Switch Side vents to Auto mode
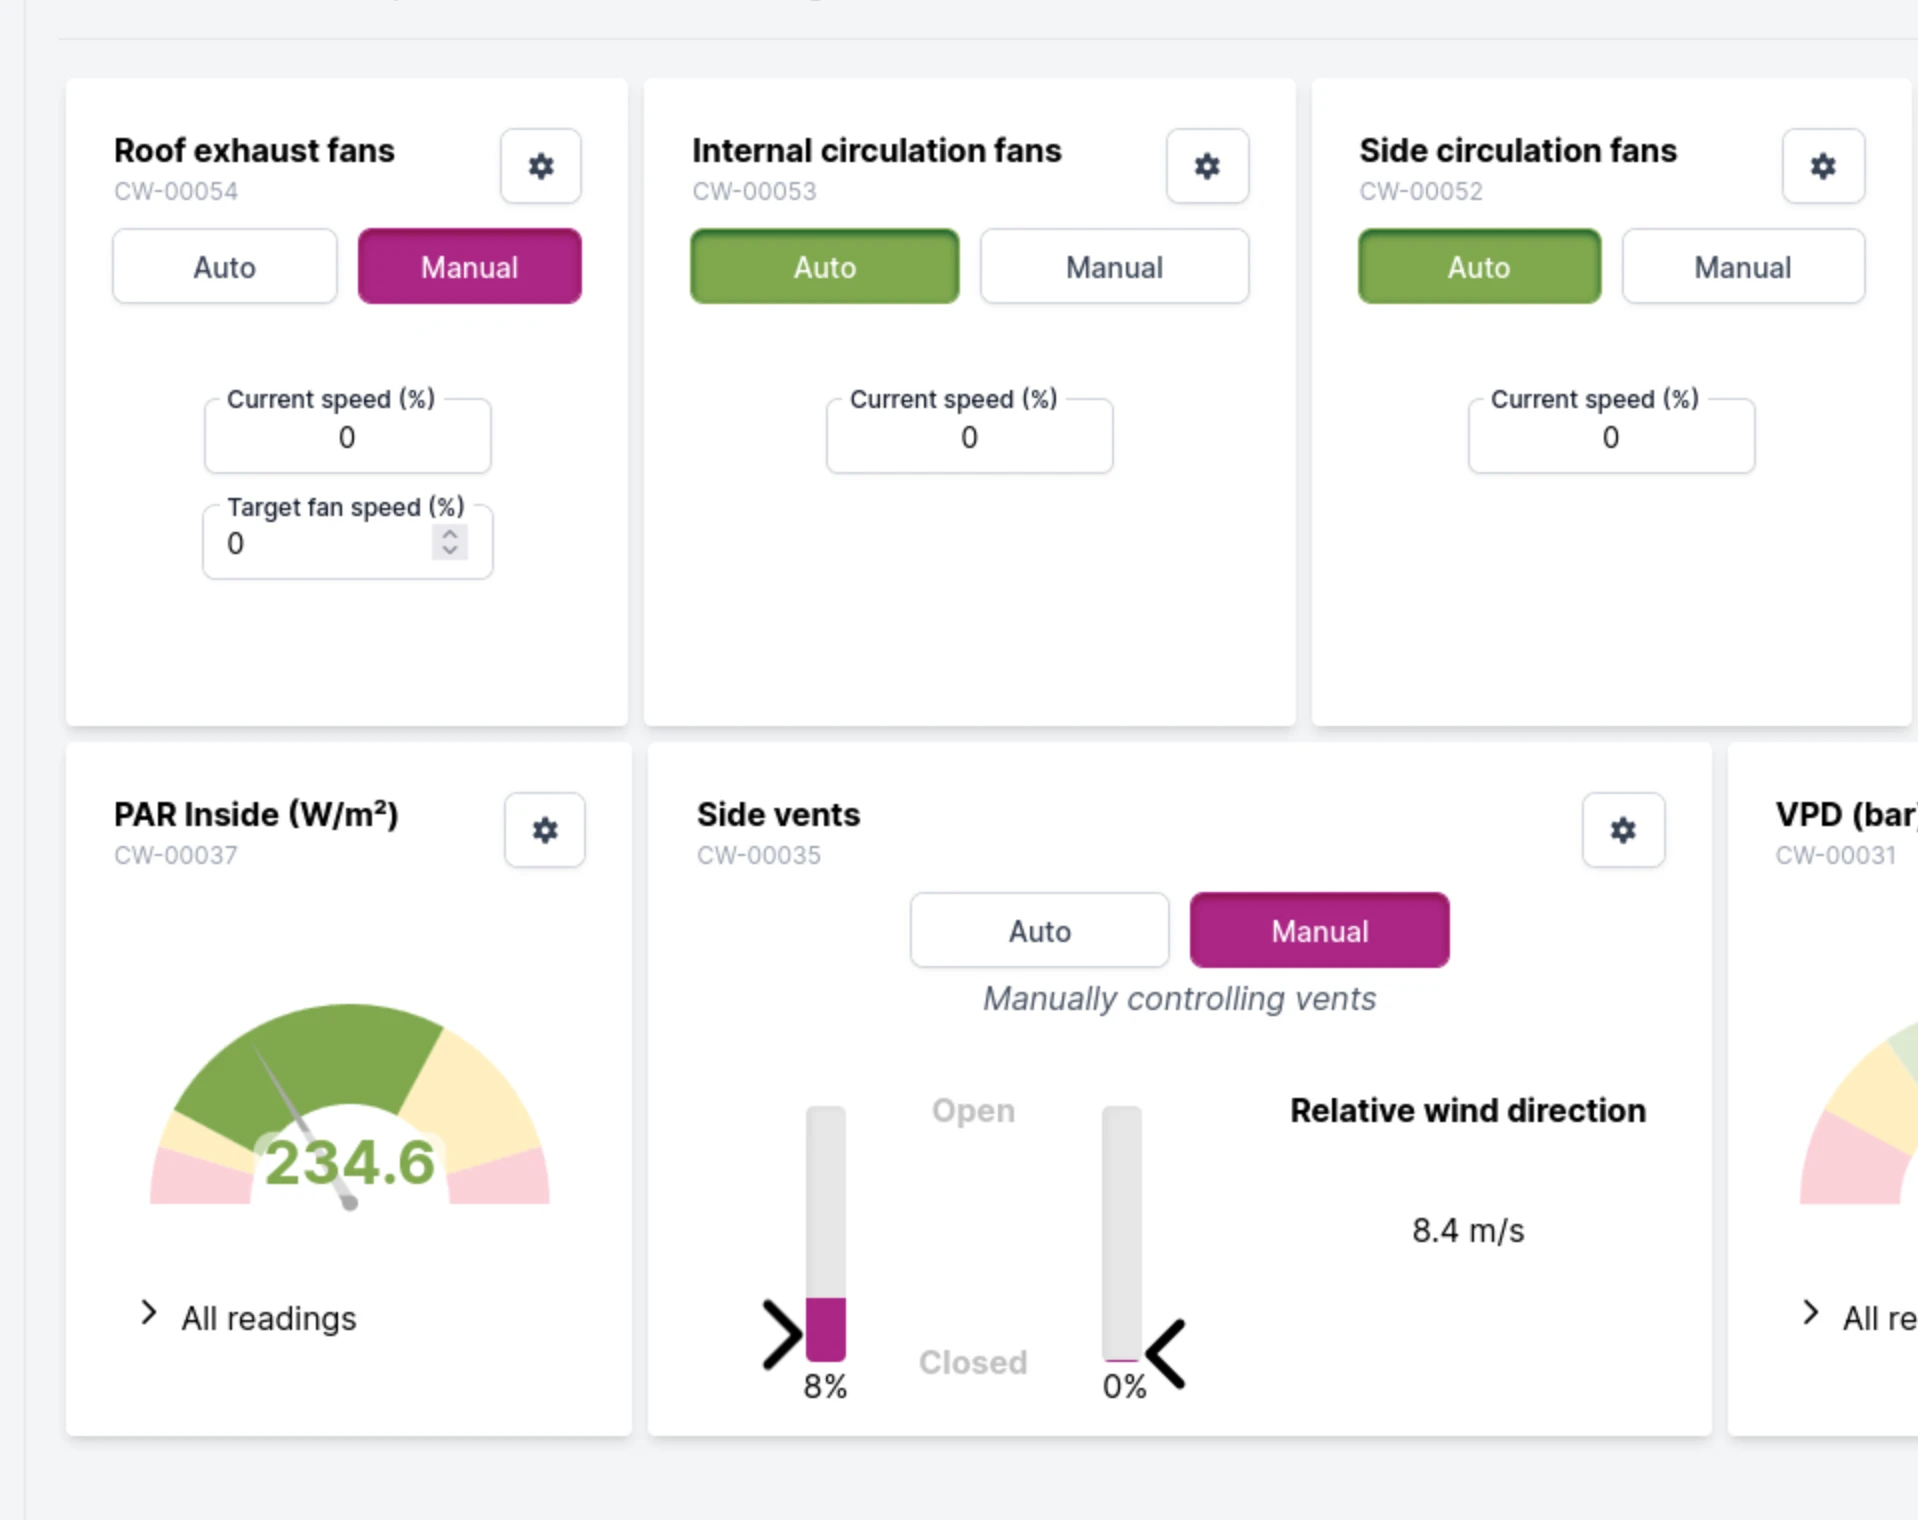The image size is (1918, 1520). (1039, 931)
